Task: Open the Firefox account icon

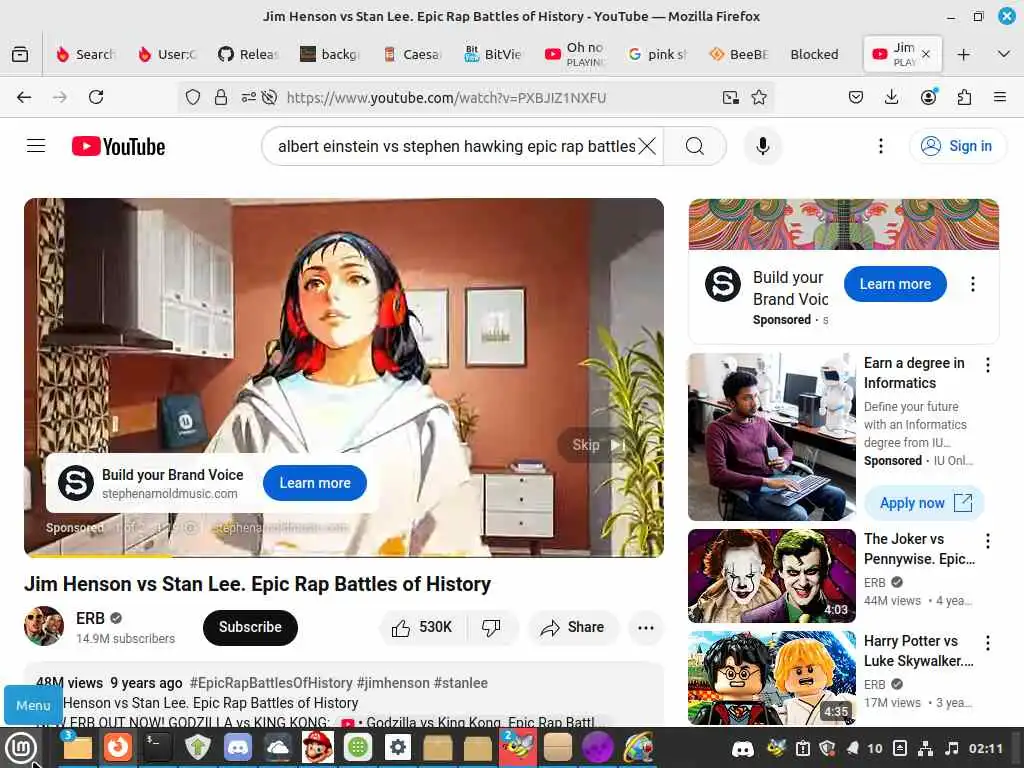Action: (928, 97)
